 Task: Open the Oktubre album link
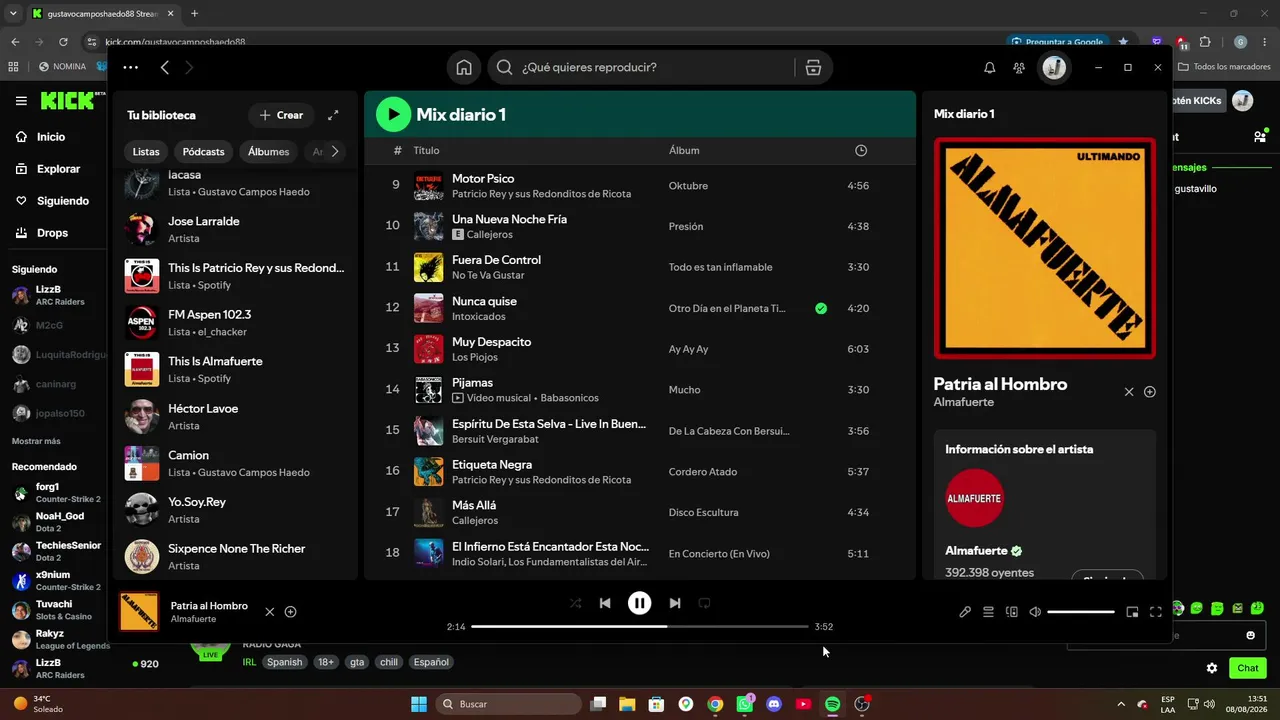pos(688,186)
